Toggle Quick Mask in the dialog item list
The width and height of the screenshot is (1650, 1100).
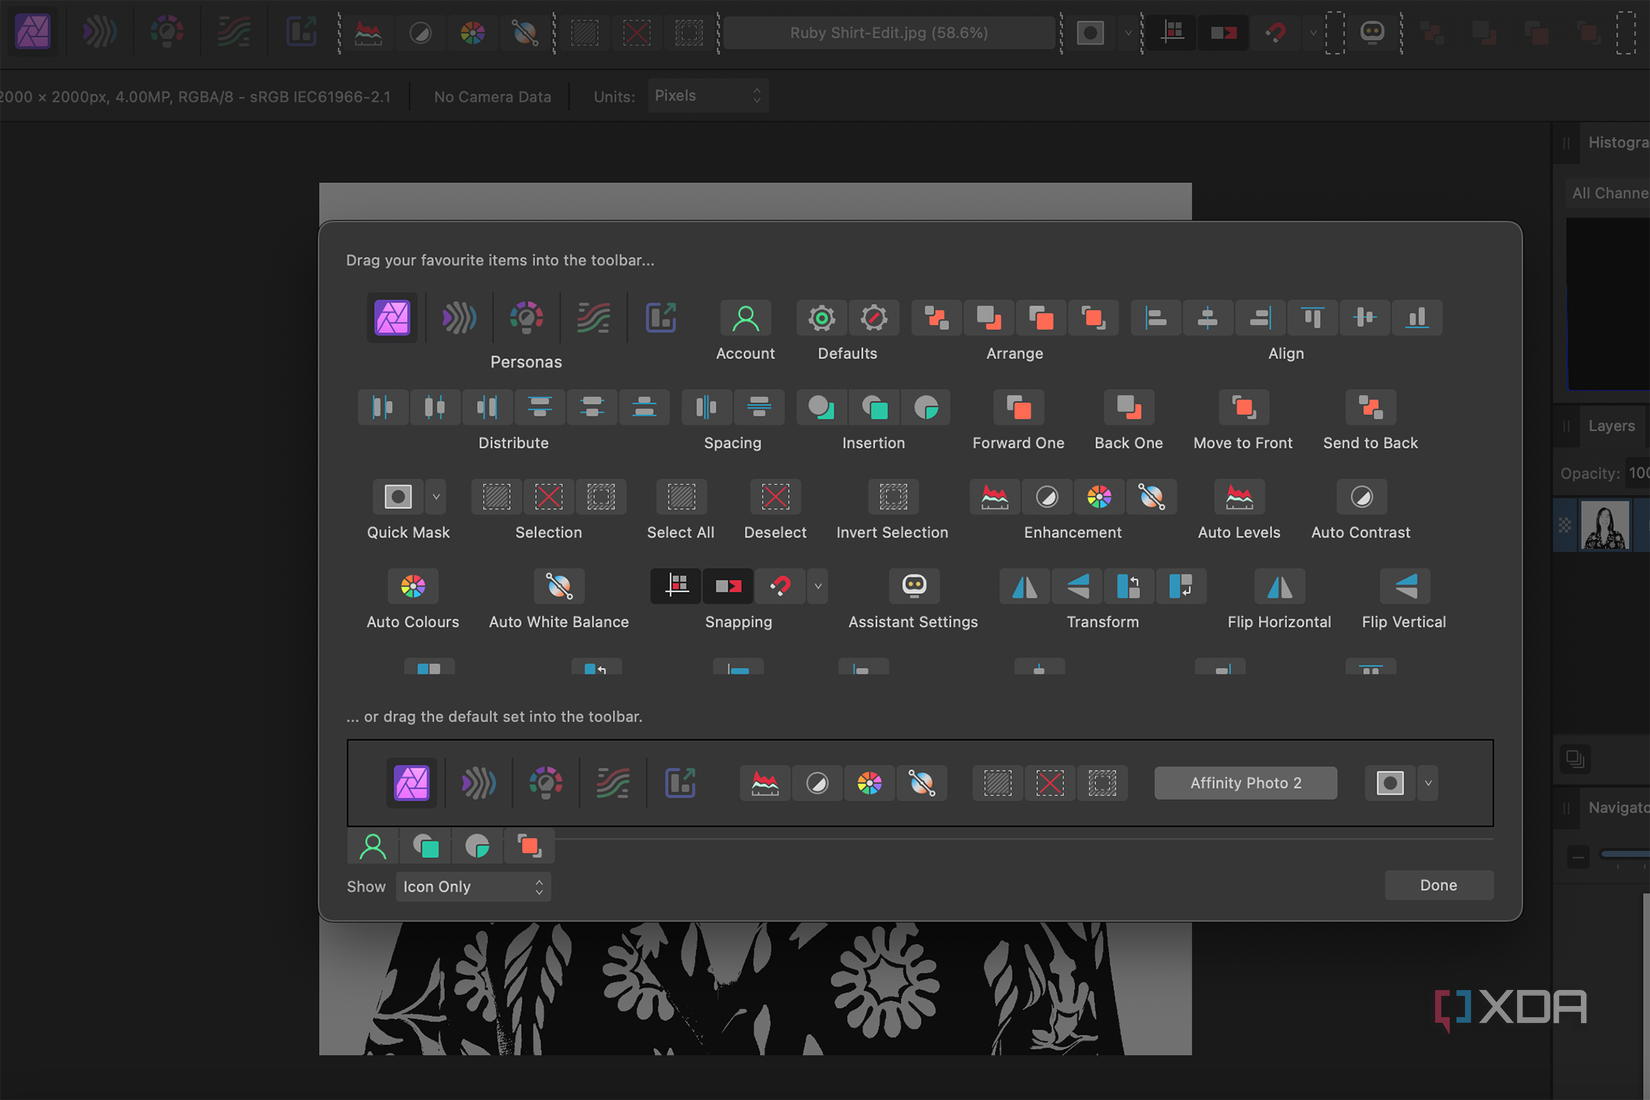(x=398, y=497)
